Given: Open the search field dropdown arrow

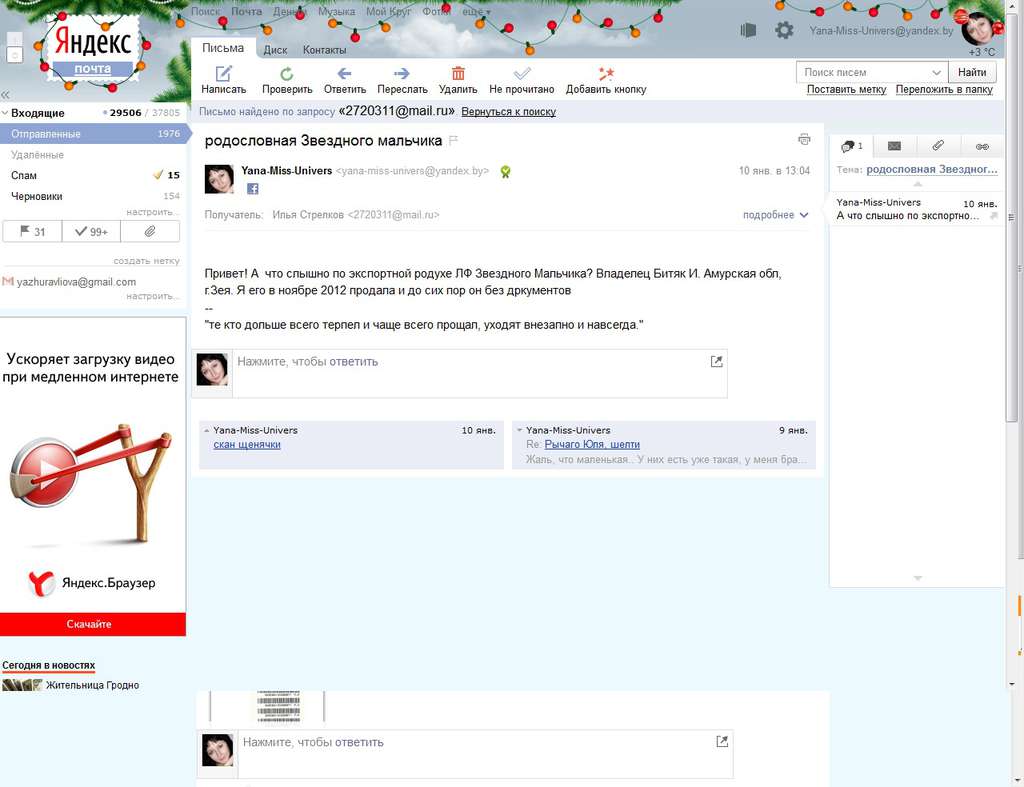Looking at the screenshot, I should point(936,72).
